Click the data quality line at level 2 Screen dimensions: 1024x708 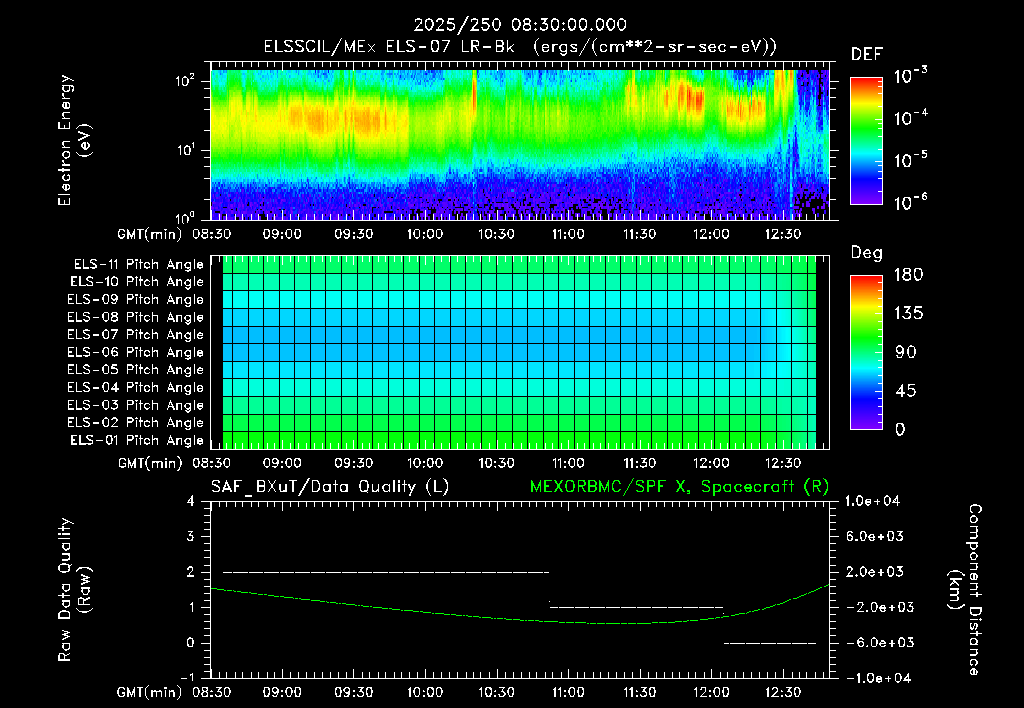click(386, 572)
